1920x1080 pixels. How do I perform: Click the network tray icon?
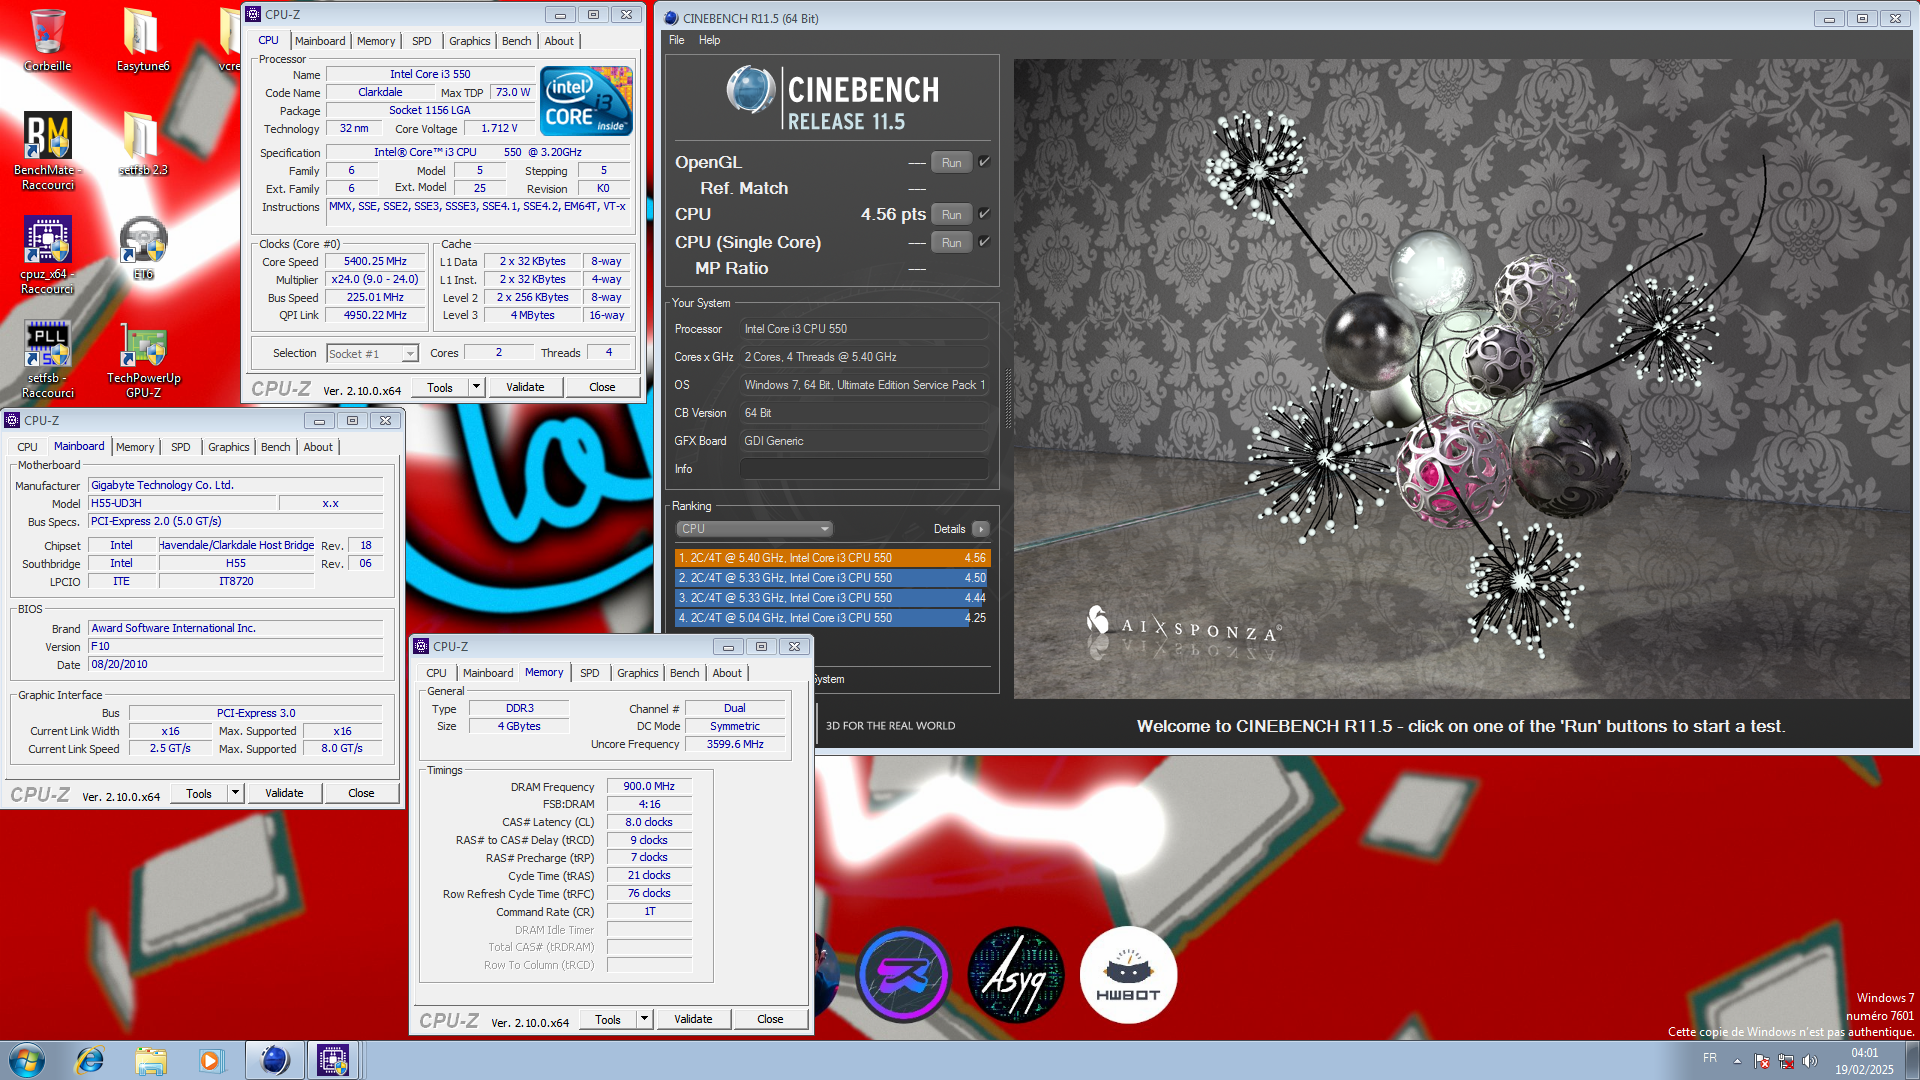tap(1785, 1061)
